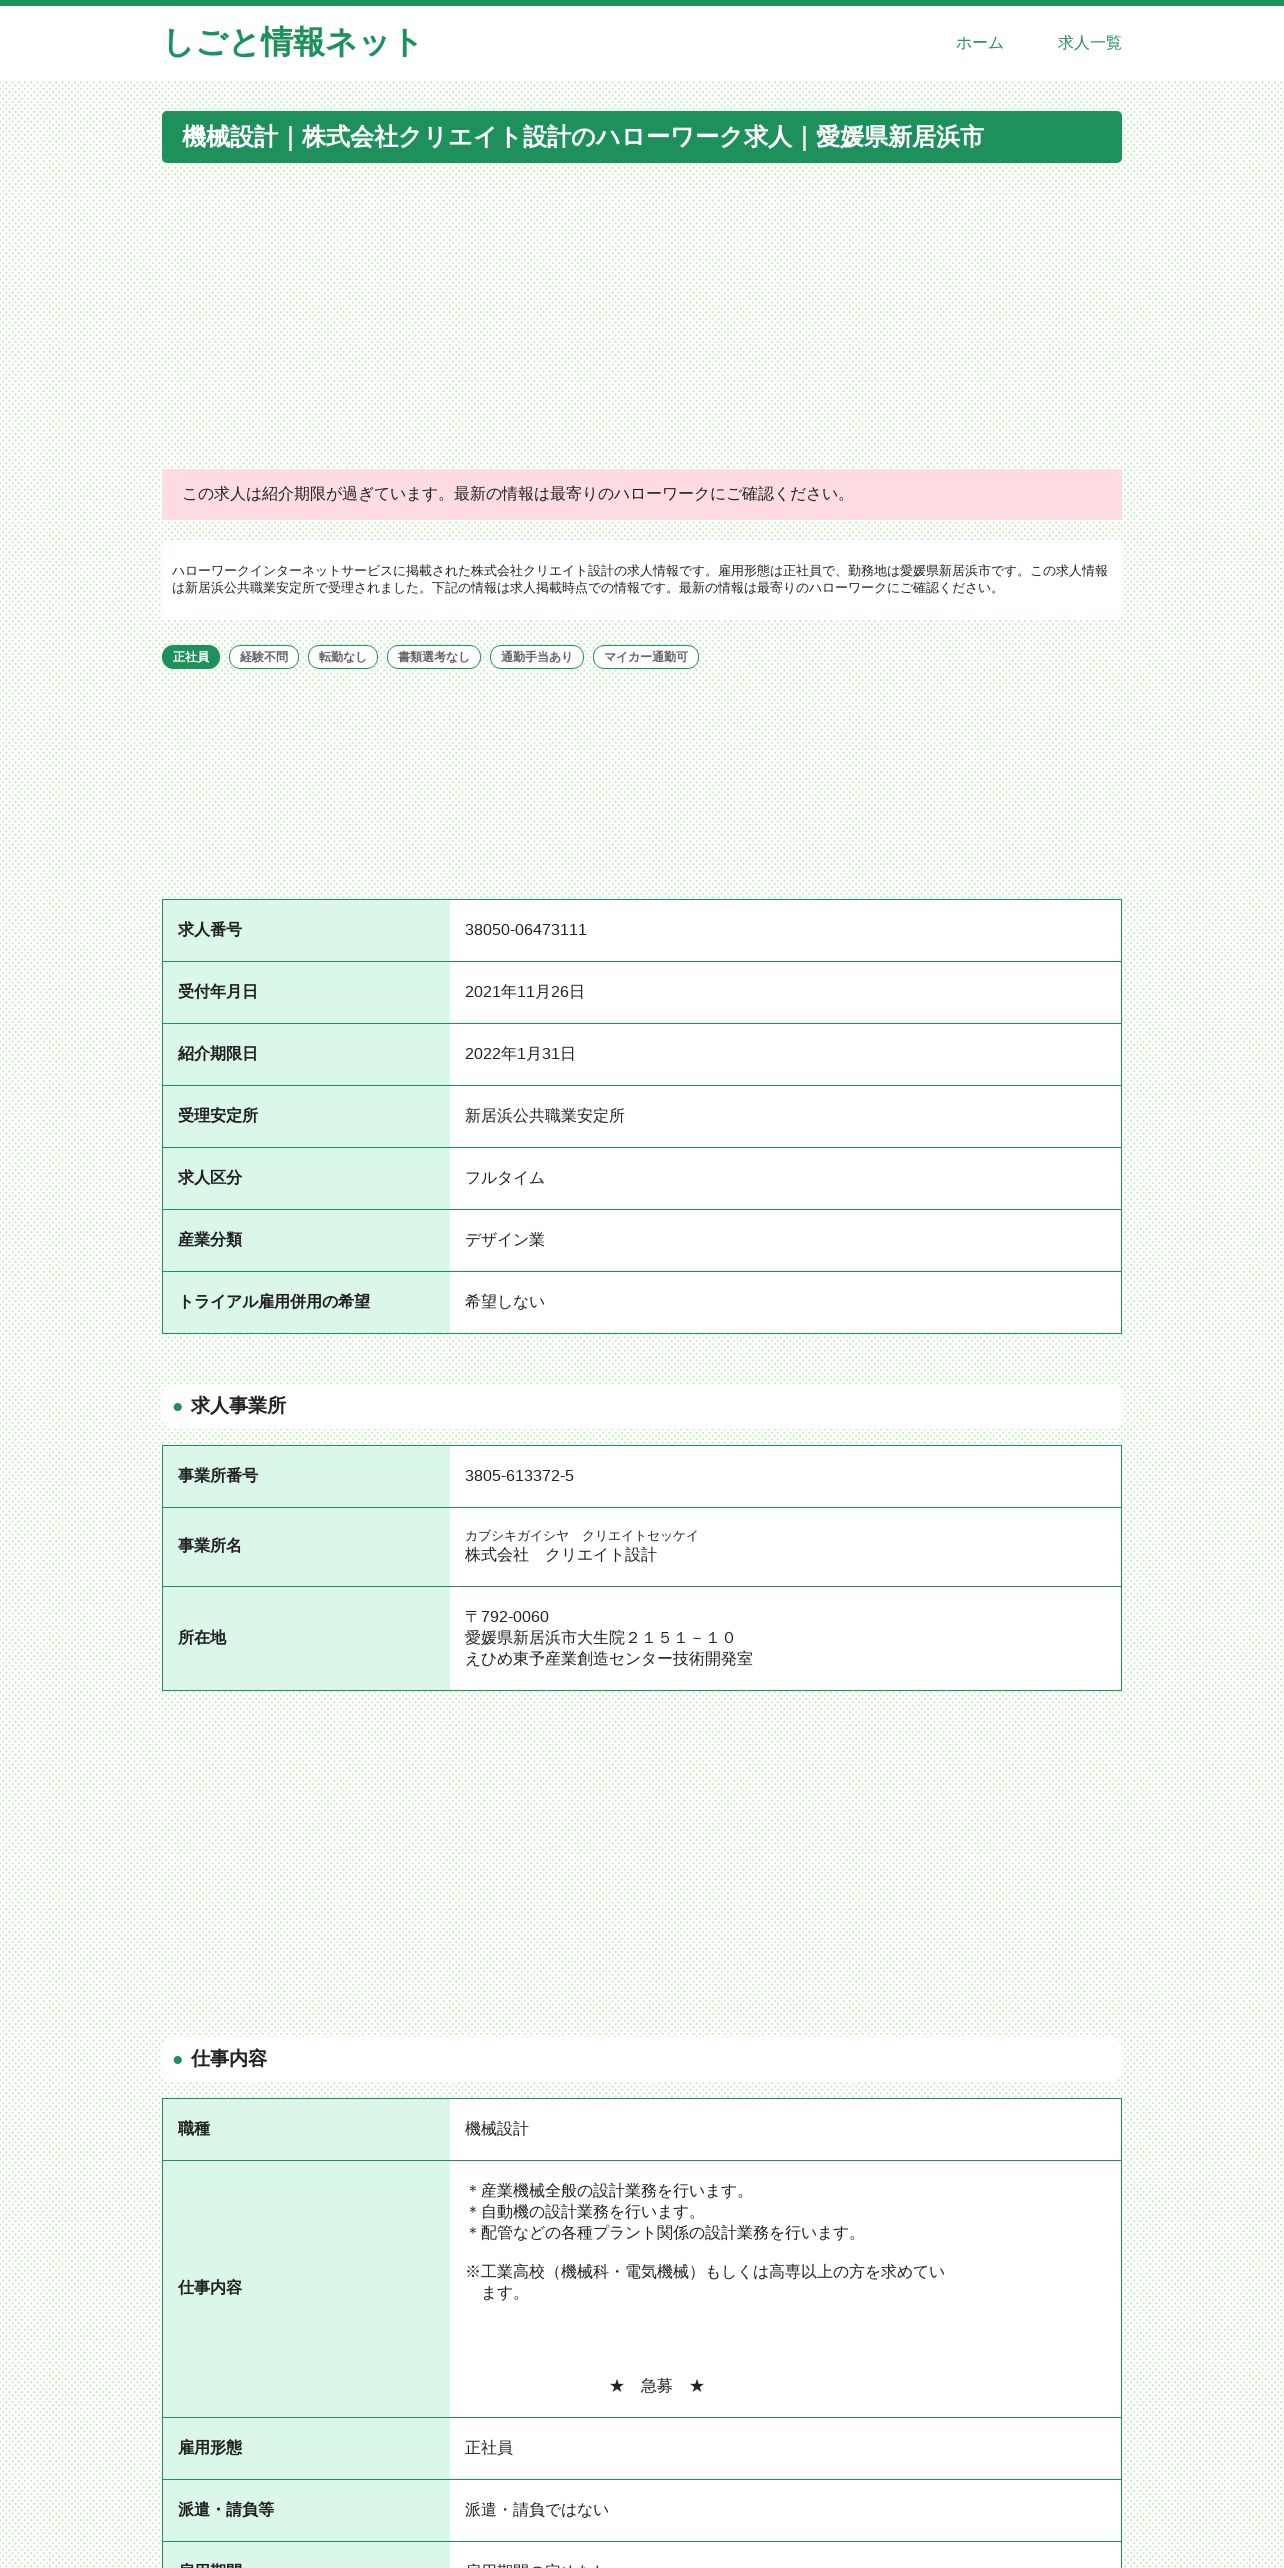The image size is (1284, 2568).
Task: Click the 受付年月日 row label
Action: [x=218, y=992]
